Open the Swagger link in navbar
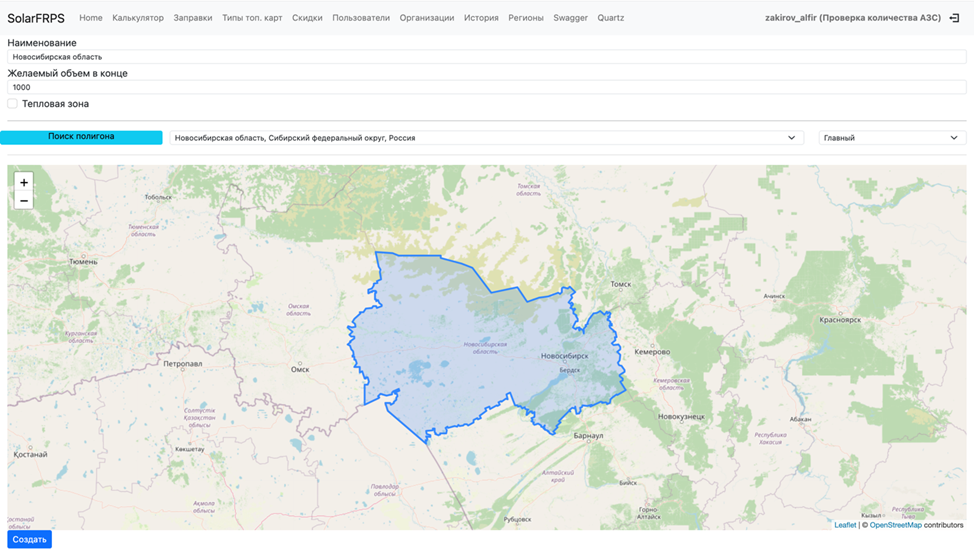 (x=570, y=18)
